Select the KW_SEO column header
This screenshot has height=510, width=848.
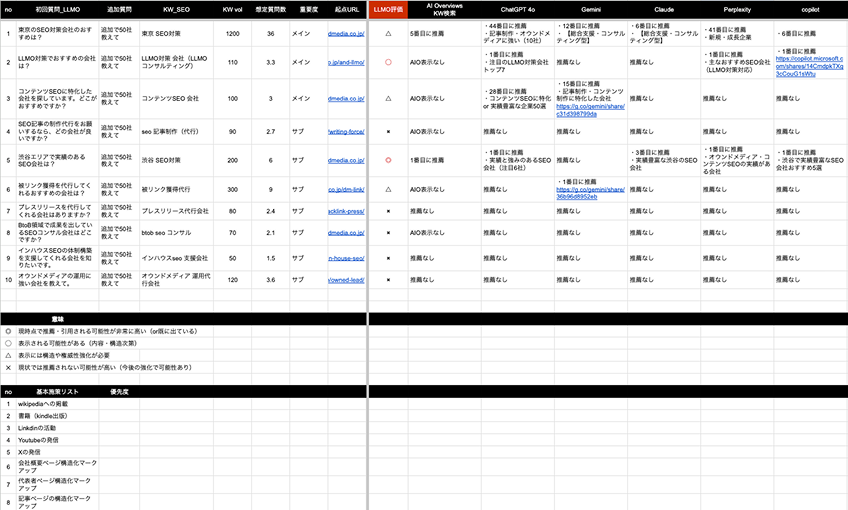click(176, 8)
